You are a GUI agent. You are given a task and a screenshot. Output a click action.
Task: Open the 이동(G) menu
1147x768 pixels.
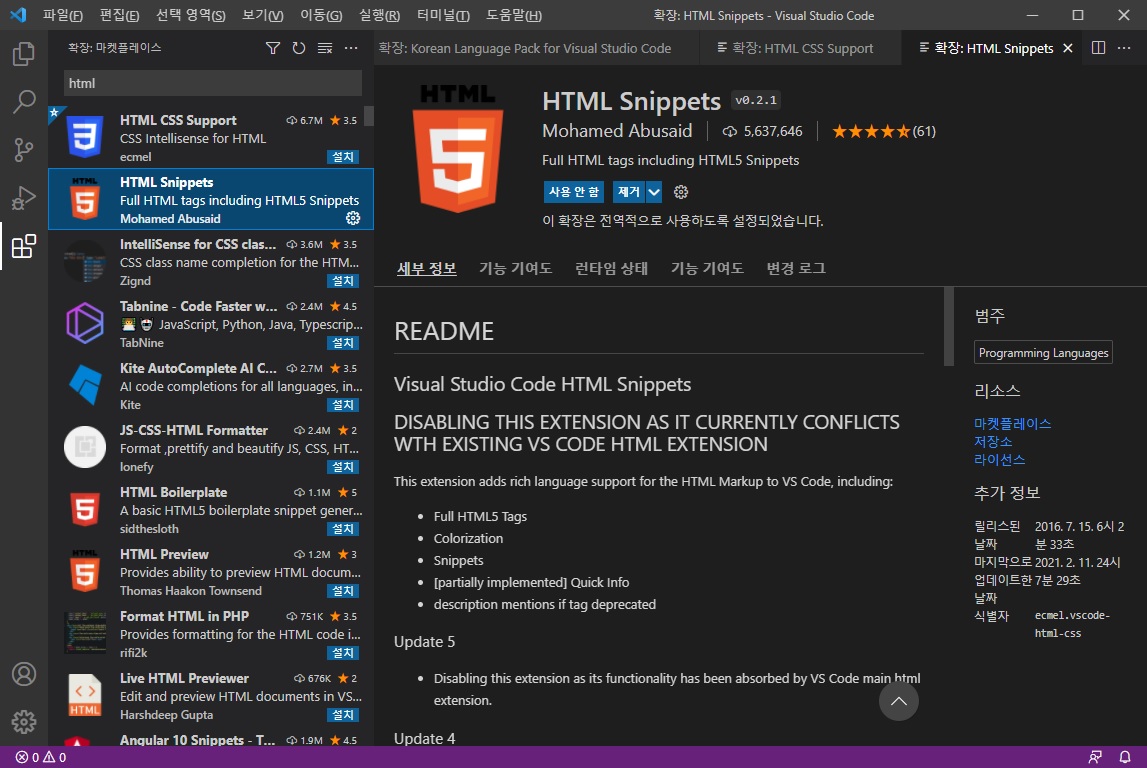pyautogui.click(x=321, y=15)
